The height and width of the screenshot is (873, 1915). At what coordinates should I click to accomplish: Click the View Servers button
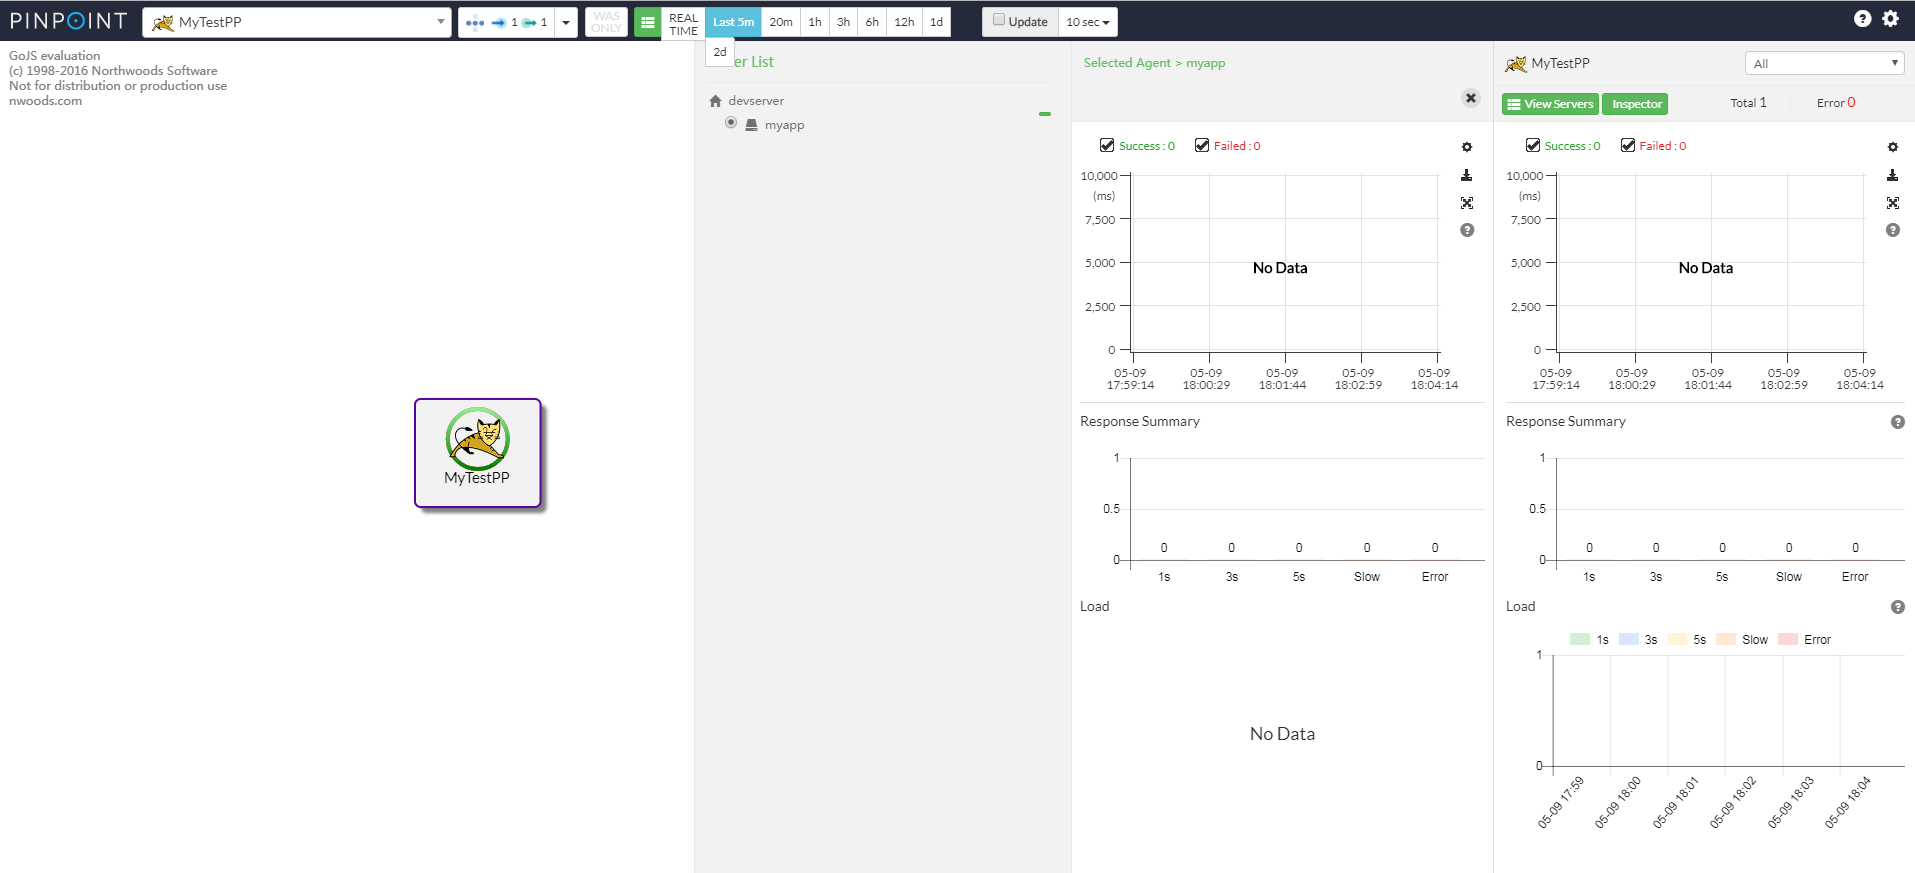[x=1550, y=104]
